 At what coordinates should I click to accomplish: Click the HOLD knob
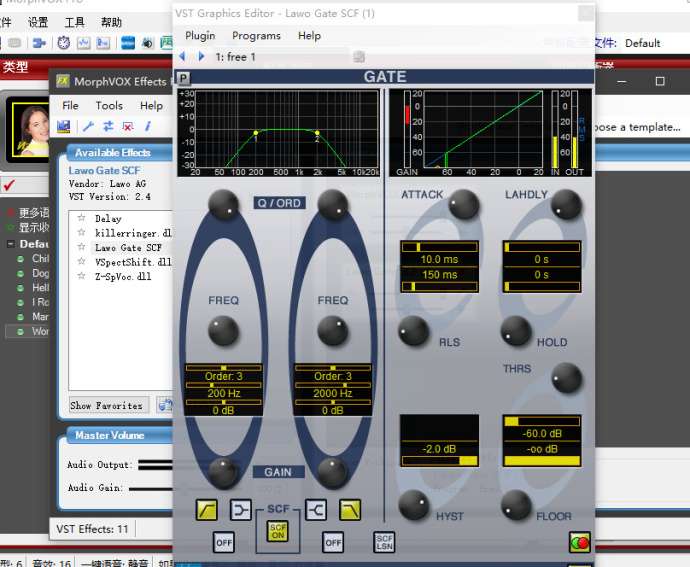click(516, 331)
